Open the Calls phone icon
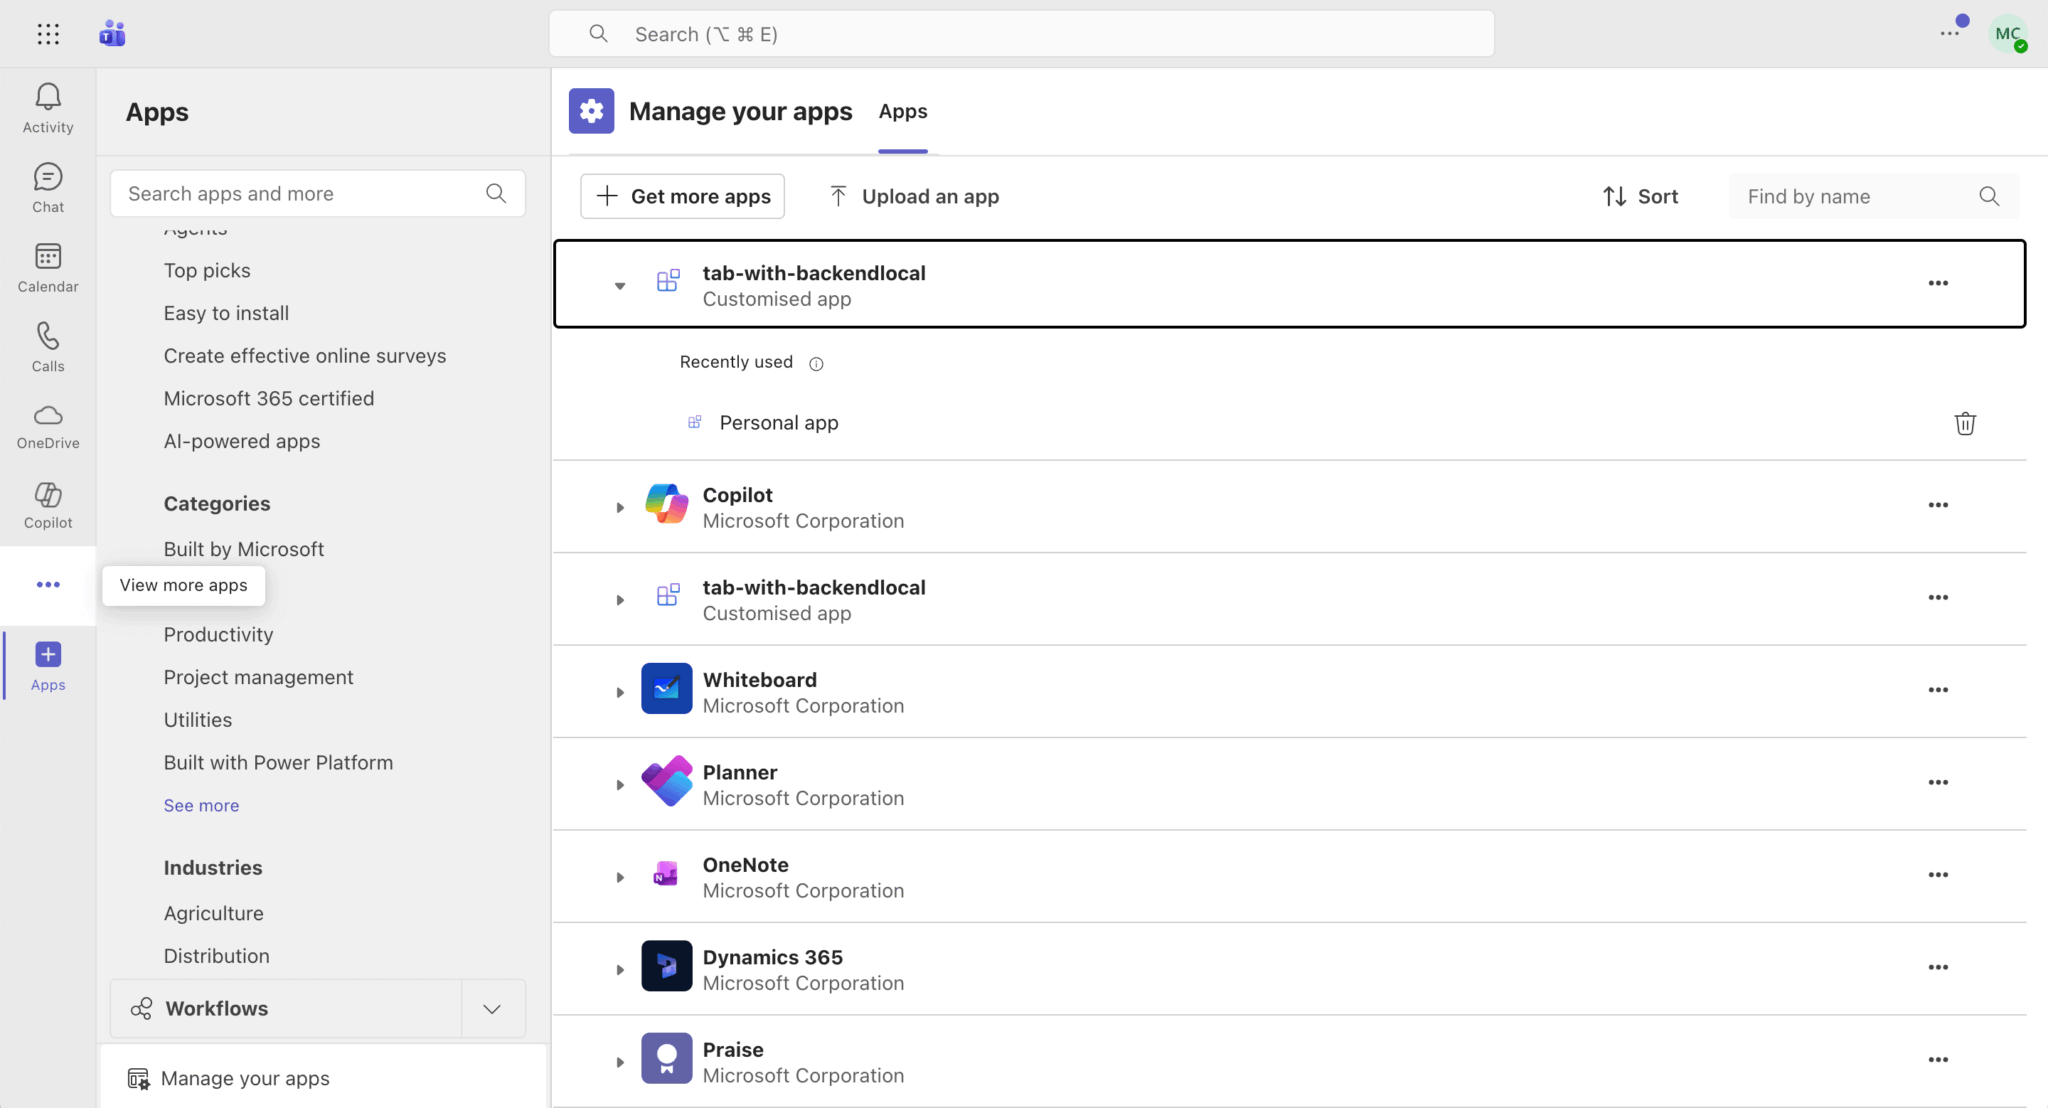This screenshot has height=1108, width=2048. click(x=48, y=347)
